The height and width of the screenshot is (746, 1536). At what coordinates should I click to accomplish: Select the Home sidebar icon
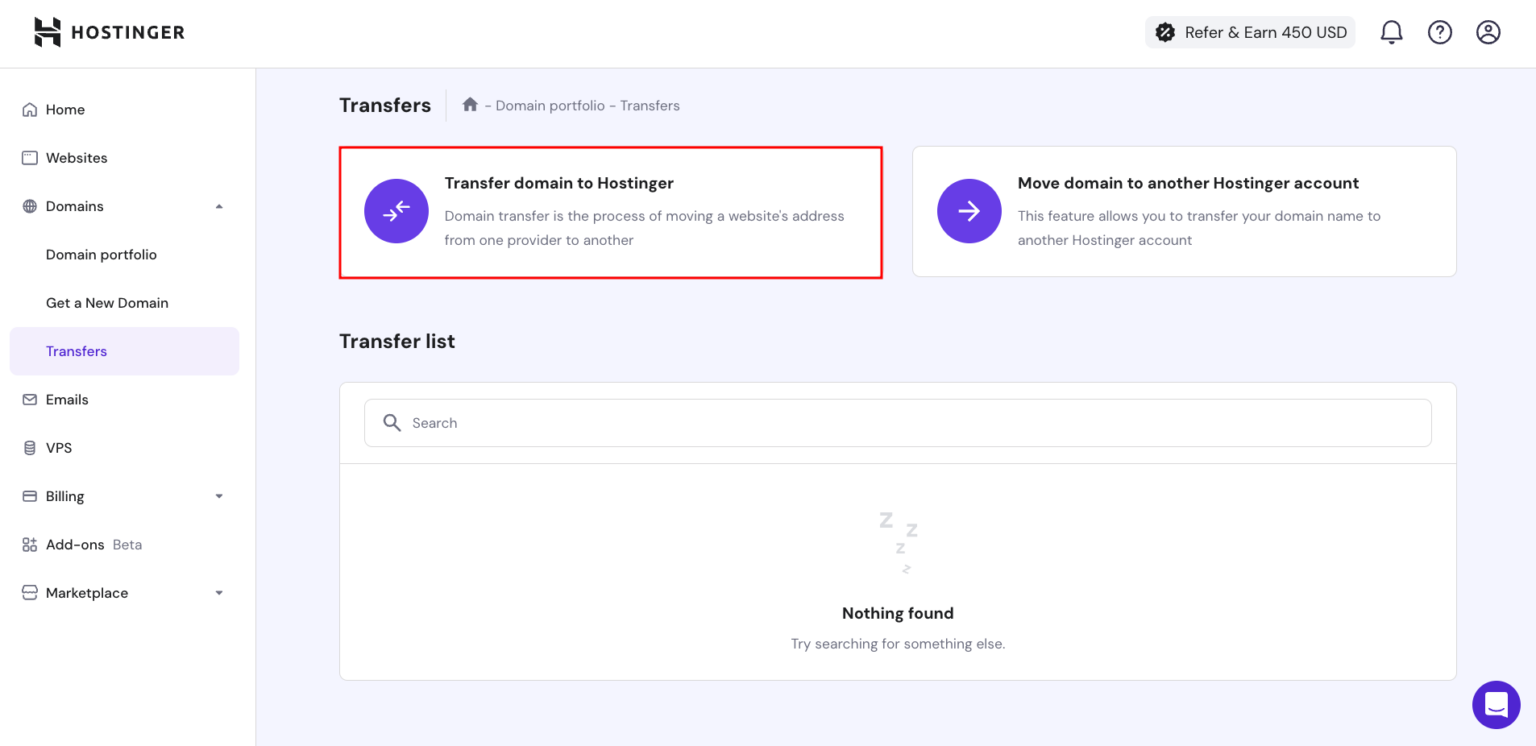[x=28, y=109]
